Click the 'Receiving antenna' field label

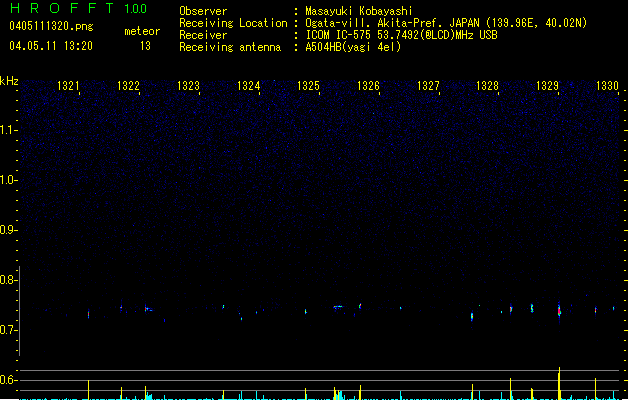tap(230, 47)
